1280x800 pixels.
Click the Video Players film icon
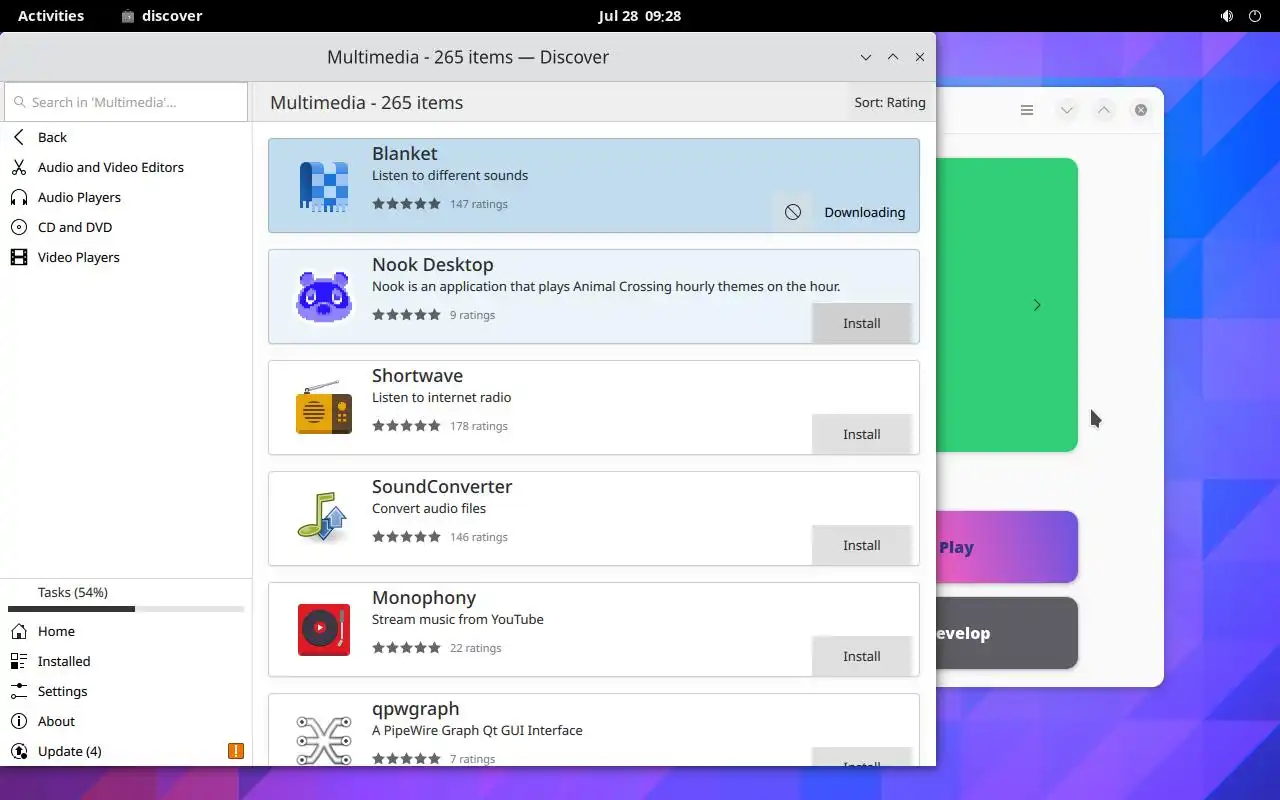tap(19, 257)
